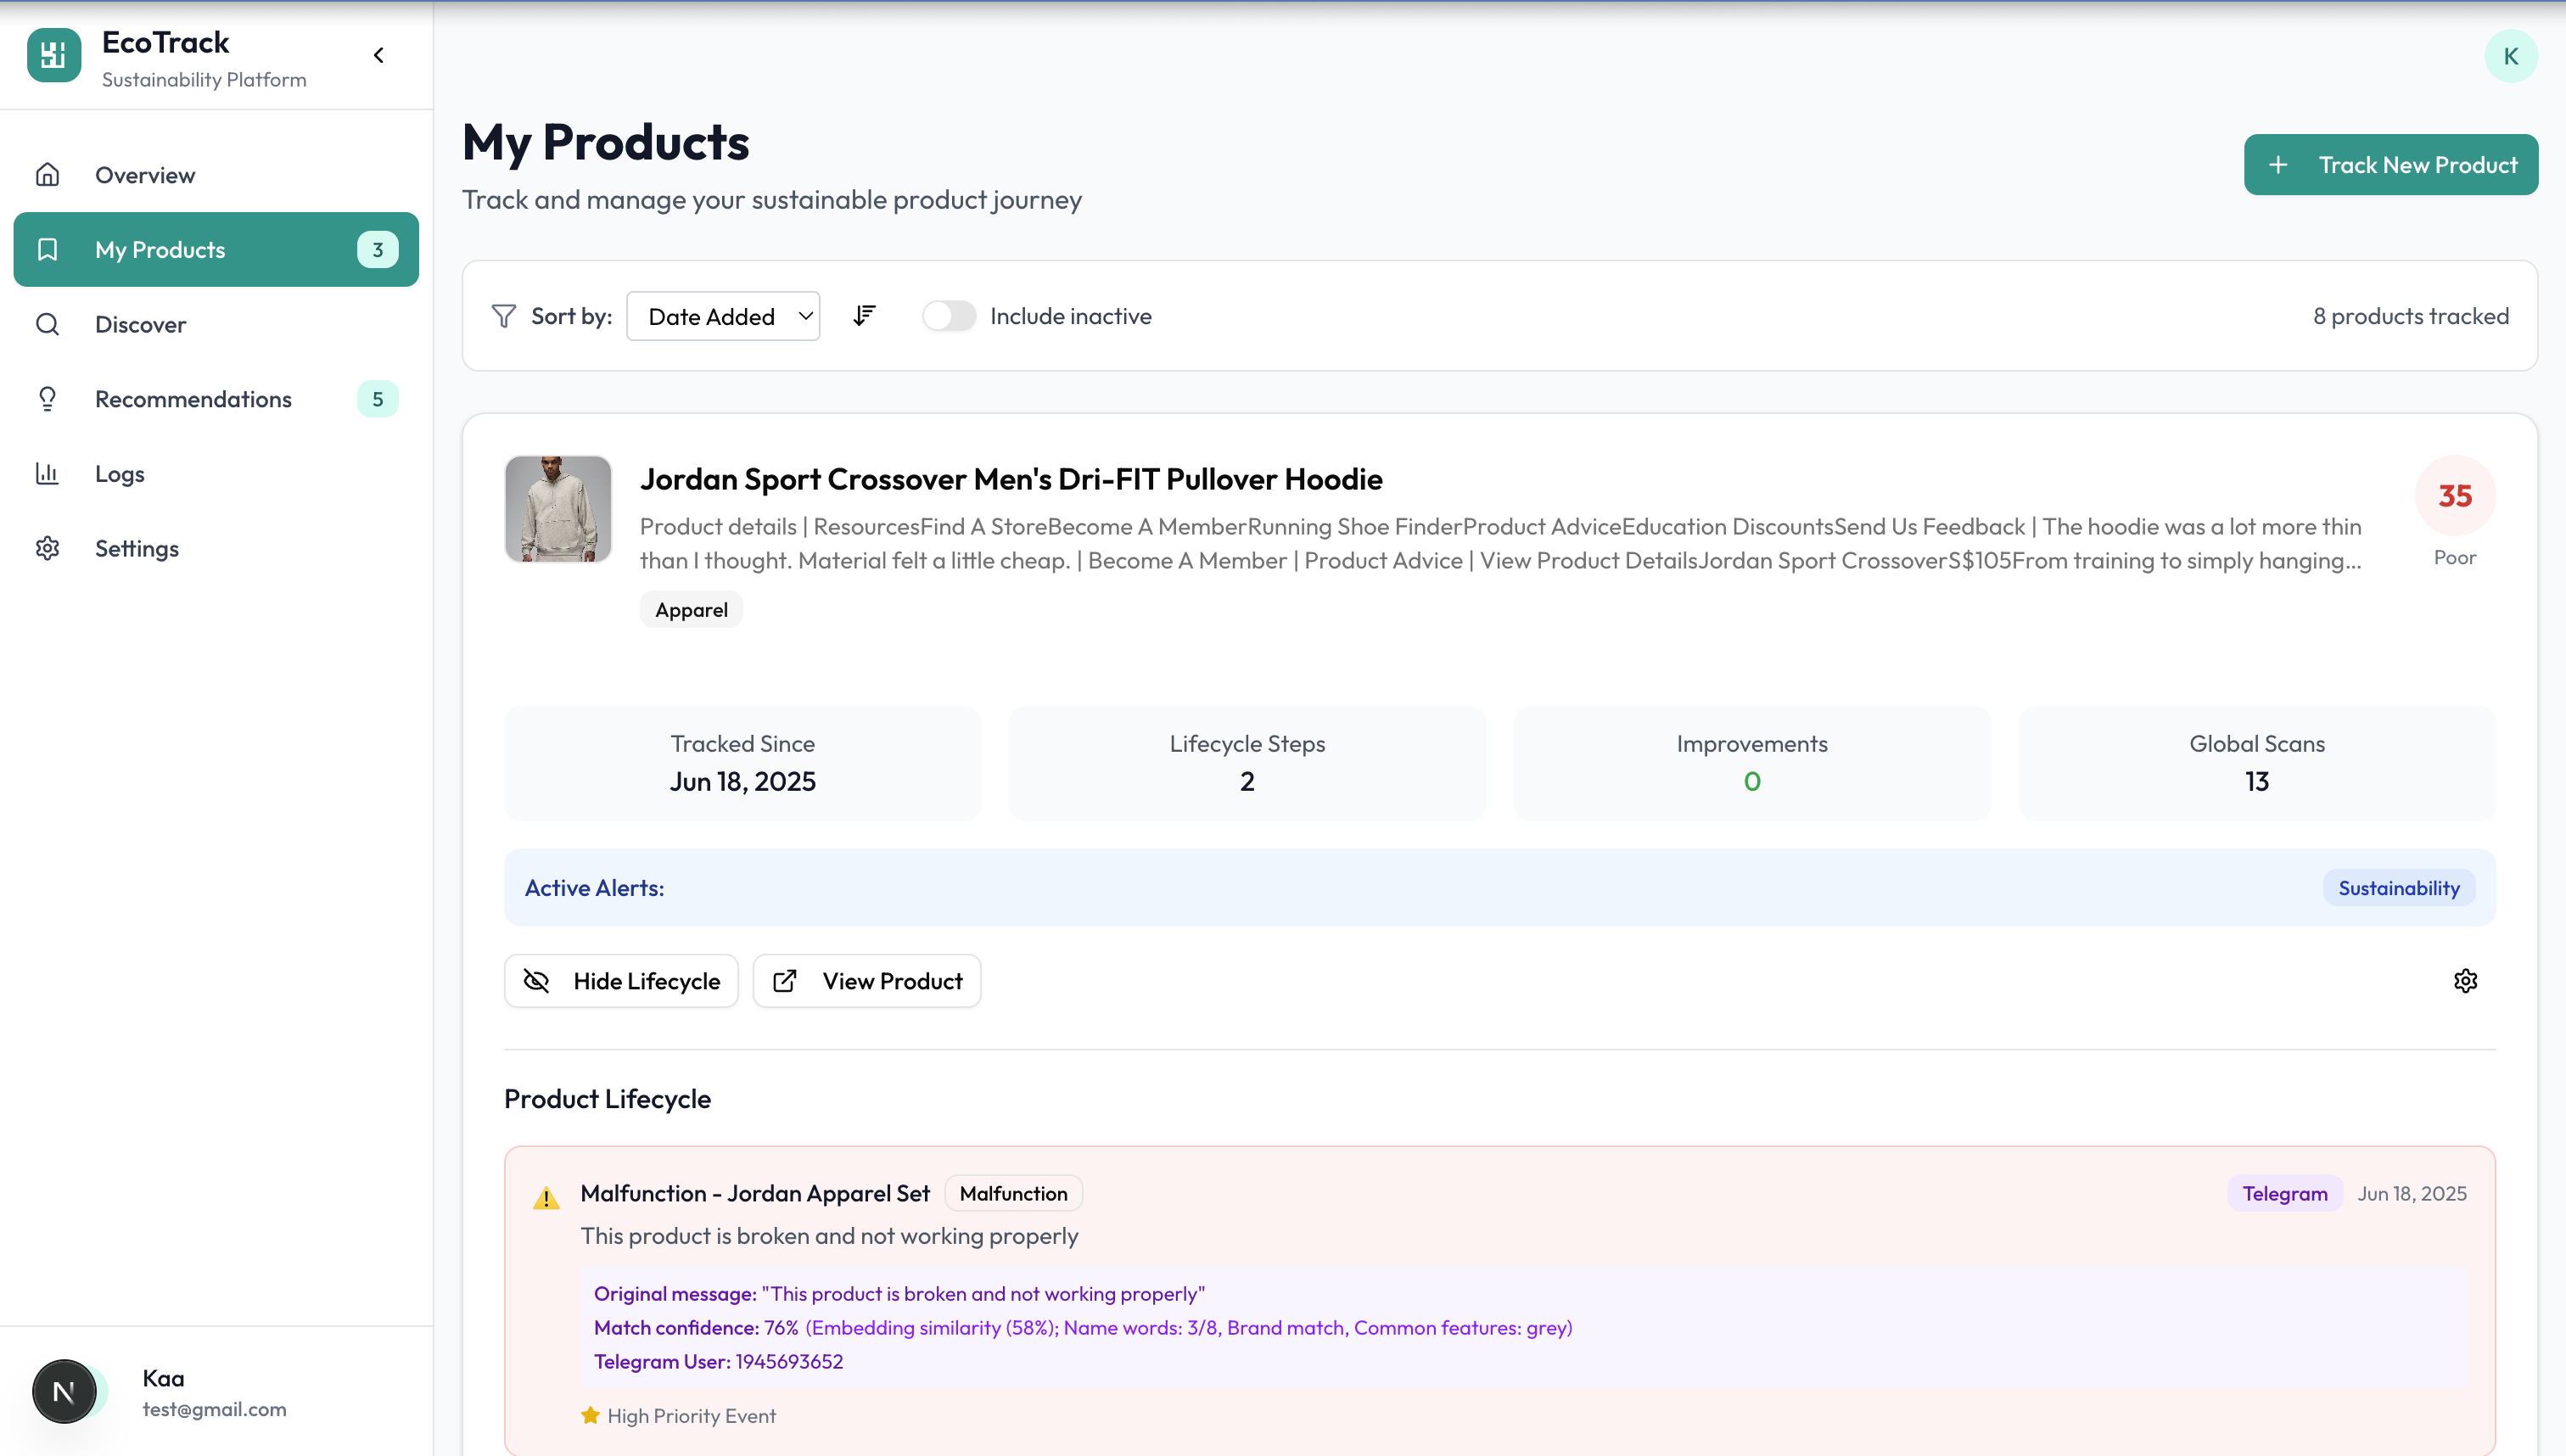Image resolution: width=2566 pixels, height=1456 pixels.
Task: Hide the product lifecycle section
Action: (x=621, y=981)
